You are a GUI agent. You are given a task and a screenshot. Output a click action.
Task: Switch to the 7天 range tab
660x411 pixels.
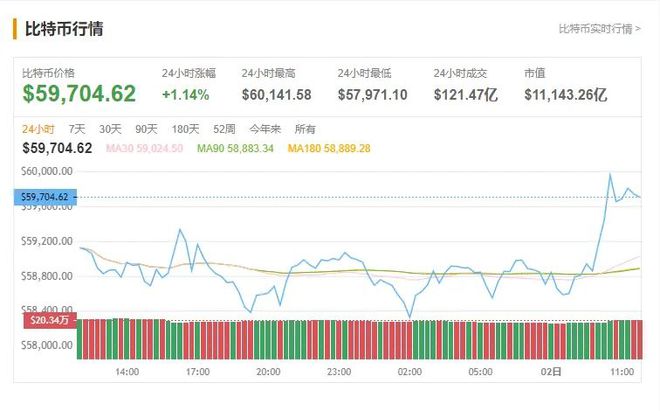tap(77, 129)
